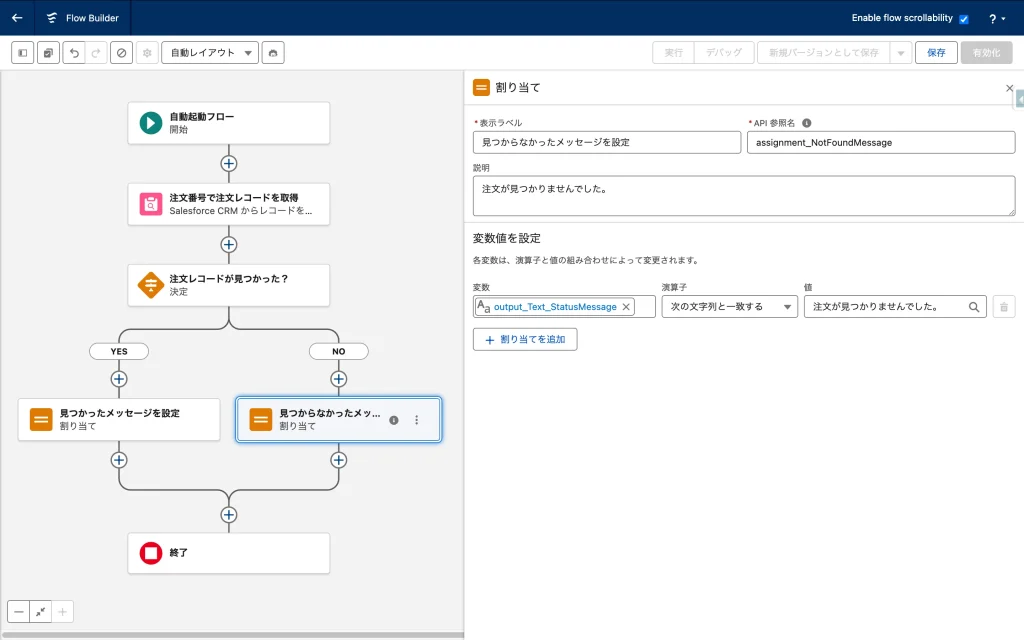1024x640 pixels.
Task: Click the search icon in 値 field
Action: (974, 308)
